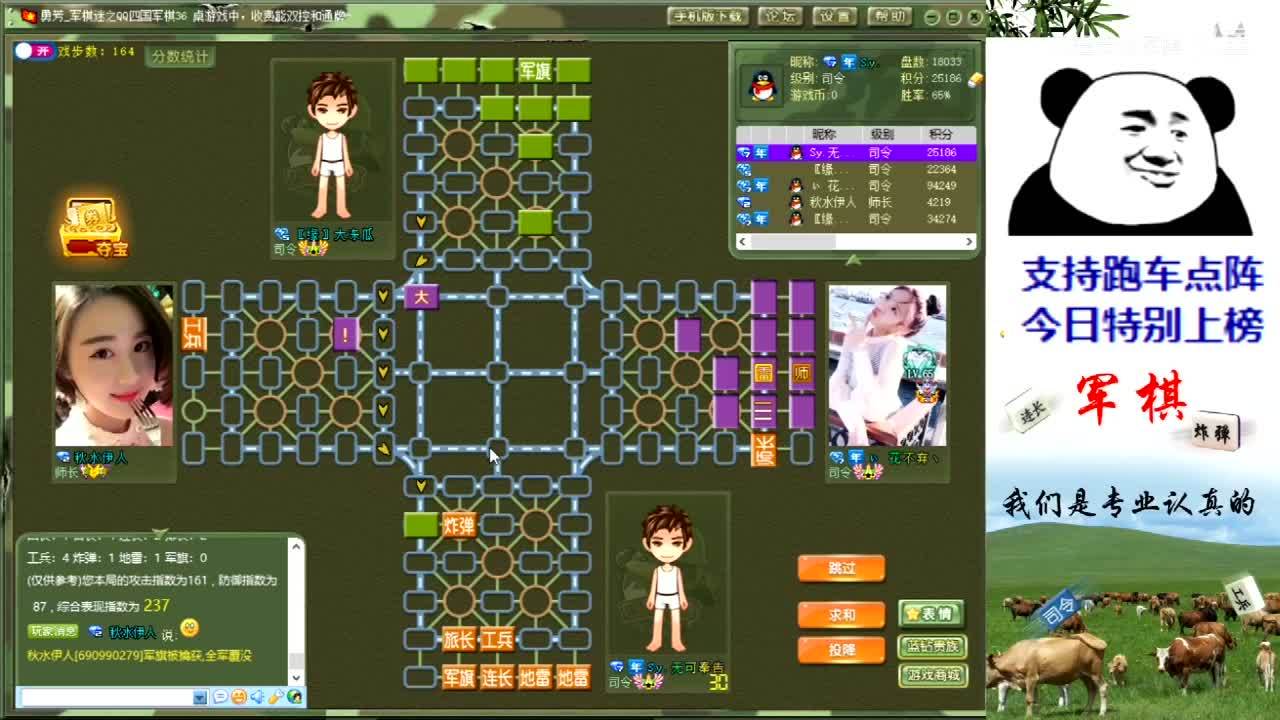Click the chat message input field
Viewport: 1280px width, 720px height.
(105, 697)
